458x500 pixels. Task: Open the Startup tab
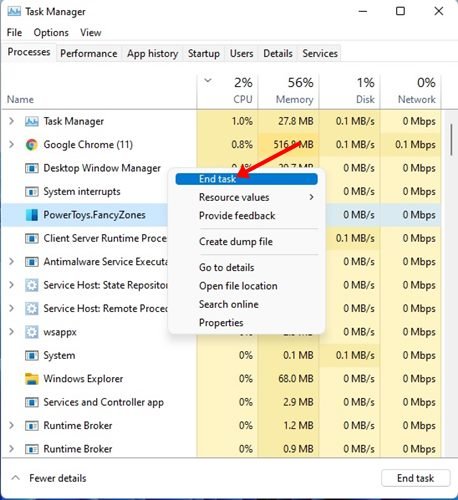pos(204,54)
